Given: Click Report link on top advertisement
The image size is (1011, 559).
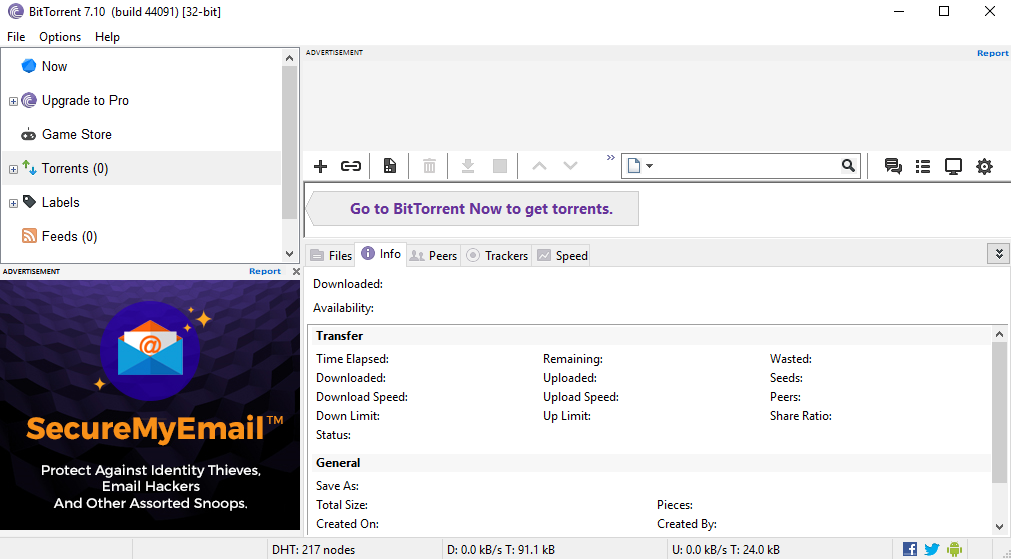Looking at the screenshot, I should pos(992,54).
